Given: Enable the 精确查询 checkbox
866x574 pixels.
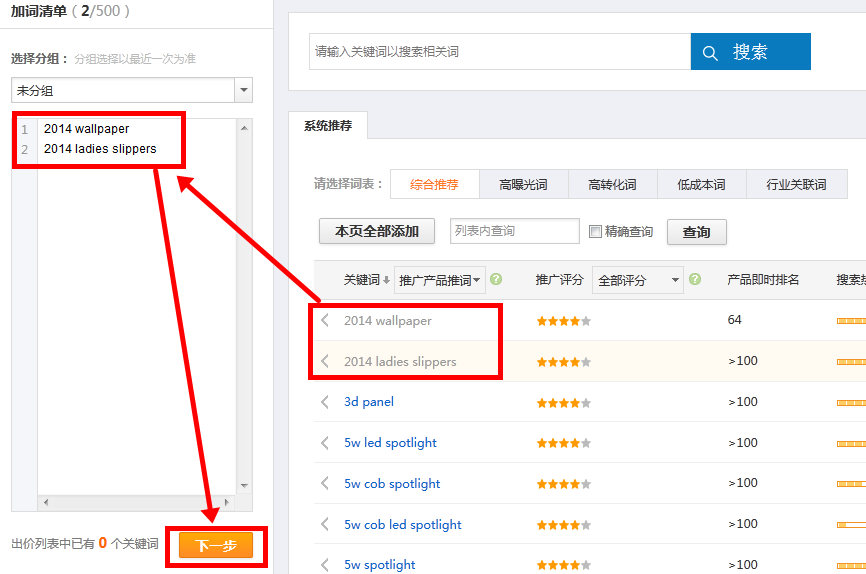Looking at the screenshot, I should click(x=596, y=232).
